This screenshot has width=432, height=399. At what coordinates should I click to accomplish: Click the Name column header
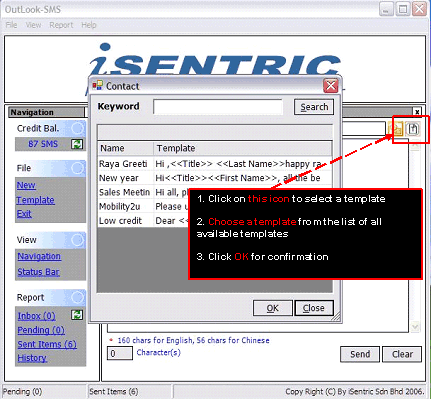tap(126, 148)
